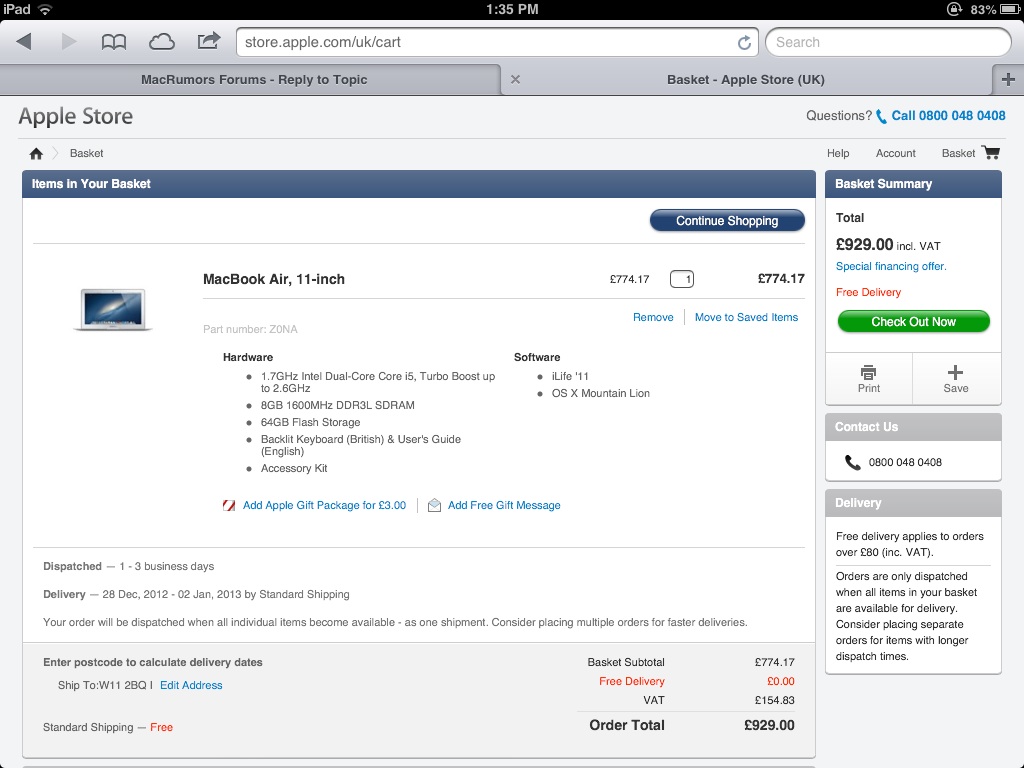
Task: Tap the Safari back arrow
Action: [x=24, y=42]
